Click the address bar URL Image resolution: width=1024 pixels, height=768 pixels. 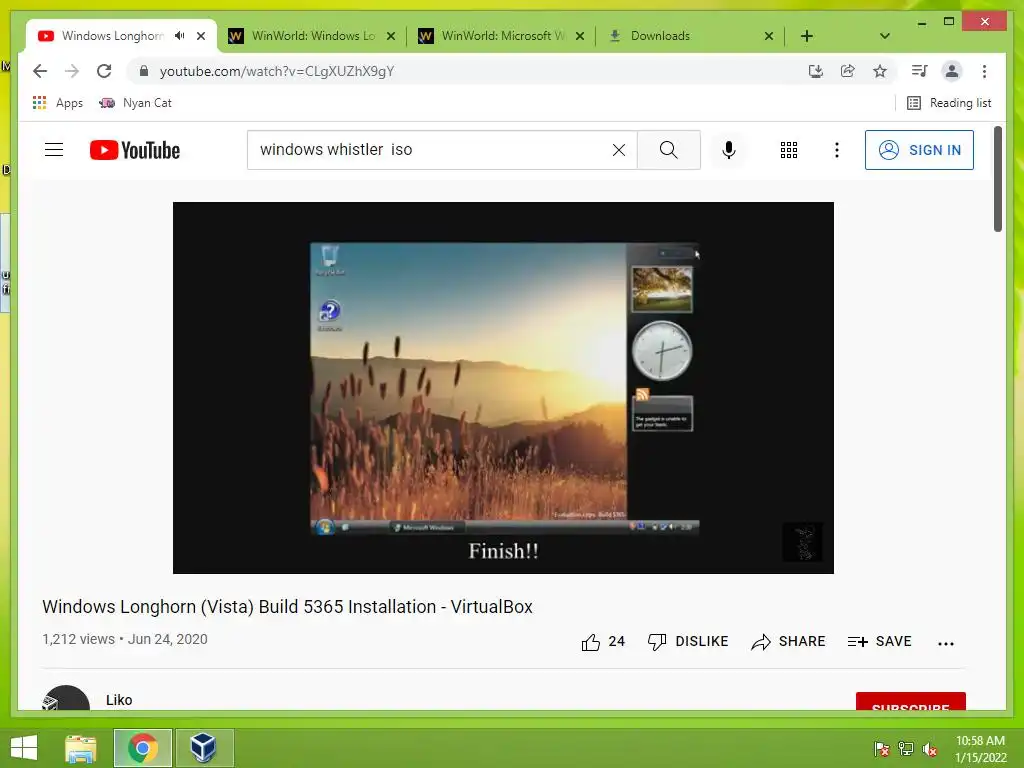tap(276, 71)
